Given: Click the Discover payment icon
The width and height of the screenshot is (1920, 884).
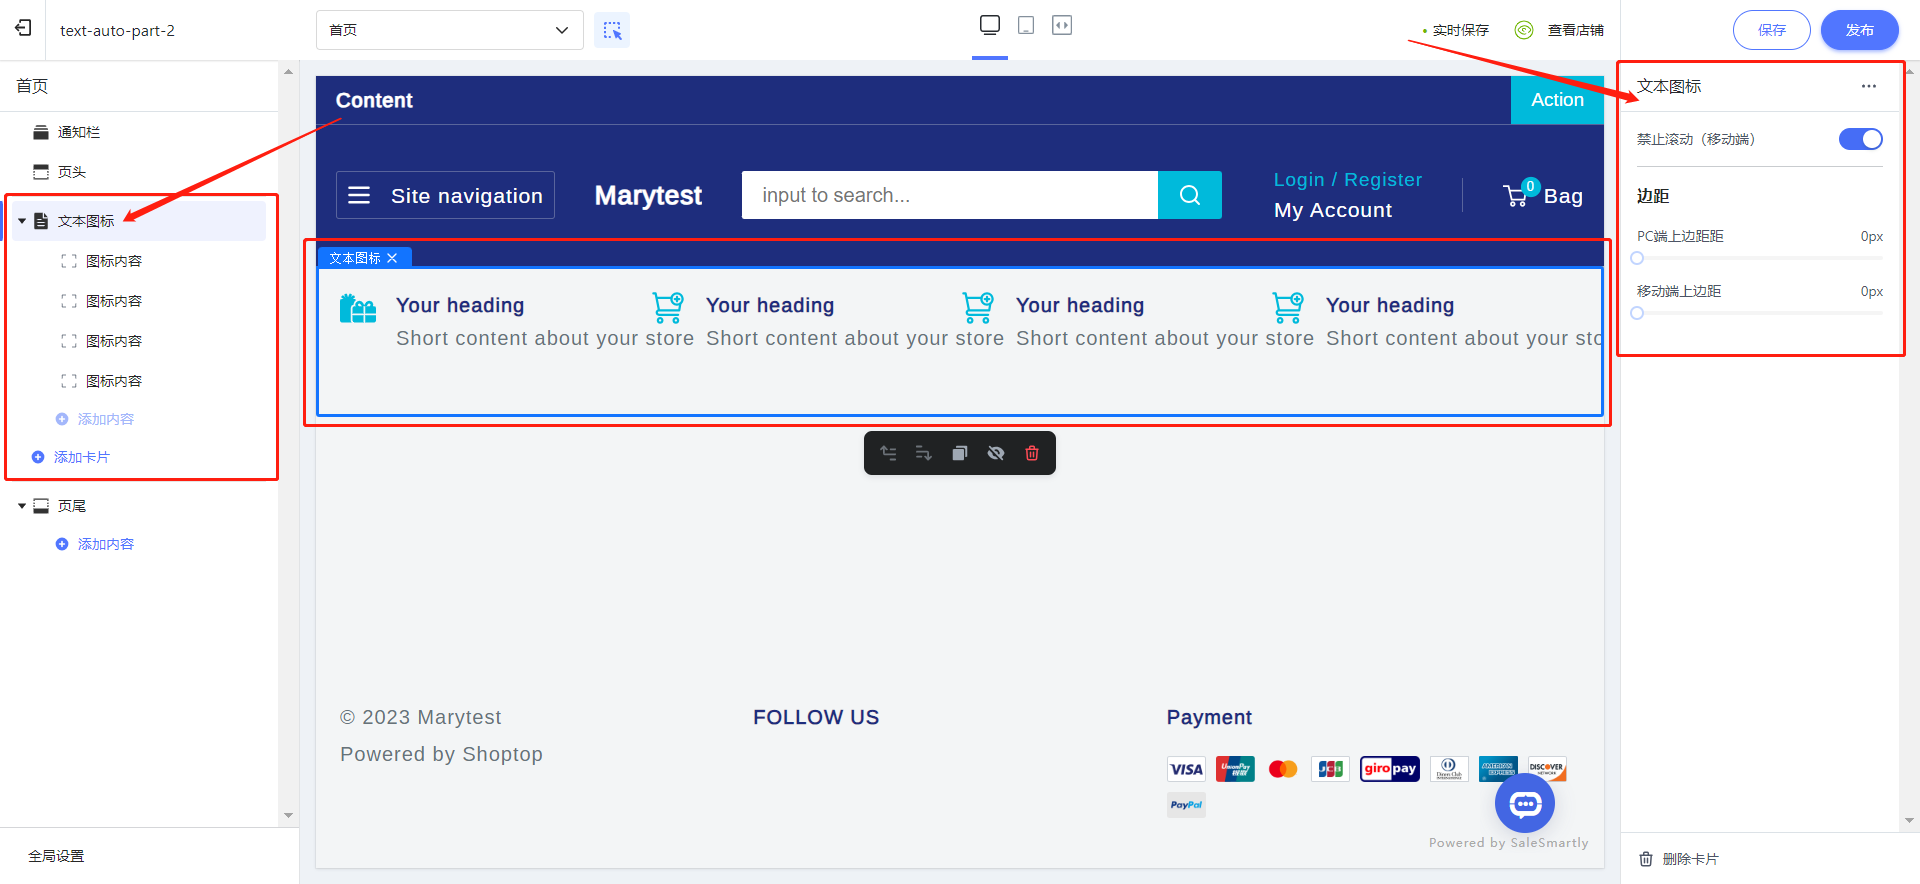Looking at the screenshot, I should (x=1547, y=769).
